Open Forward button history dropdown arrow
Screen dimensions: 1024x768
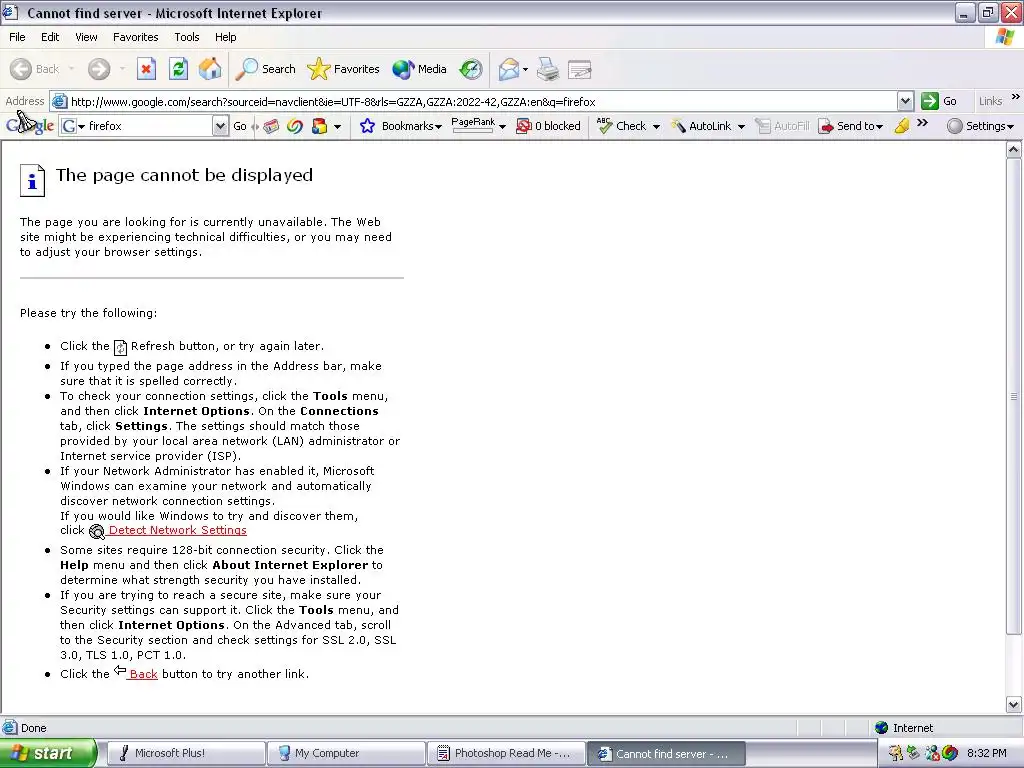click(x=122, y=69)
